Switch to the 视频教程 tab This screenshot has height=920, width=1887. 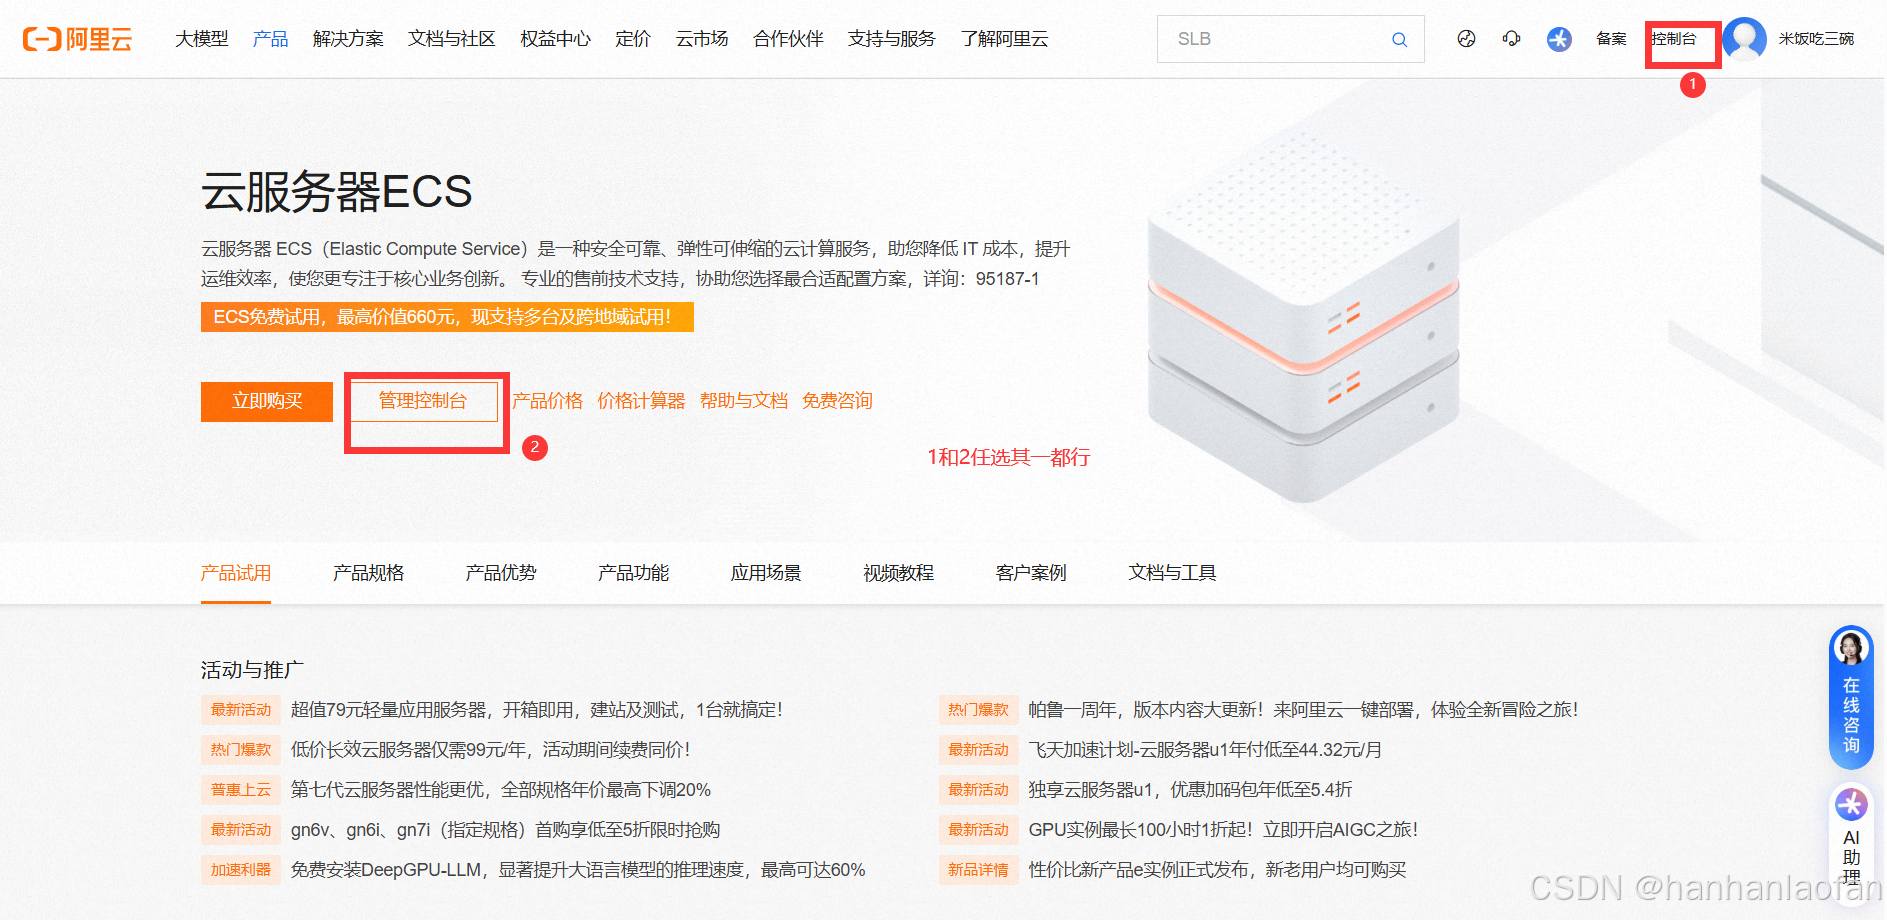[x=899, y=573]
